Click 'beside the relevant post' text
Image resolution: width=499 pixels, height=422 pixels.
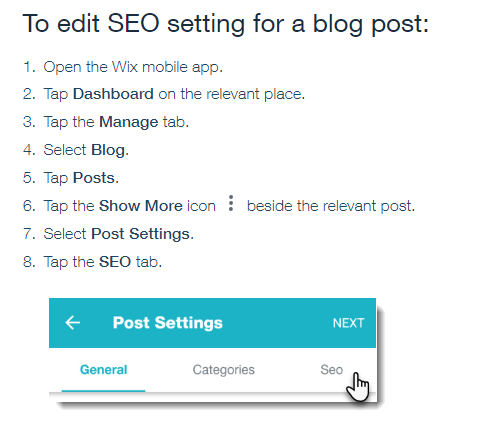pyautogui.click(x=331, y=206)
